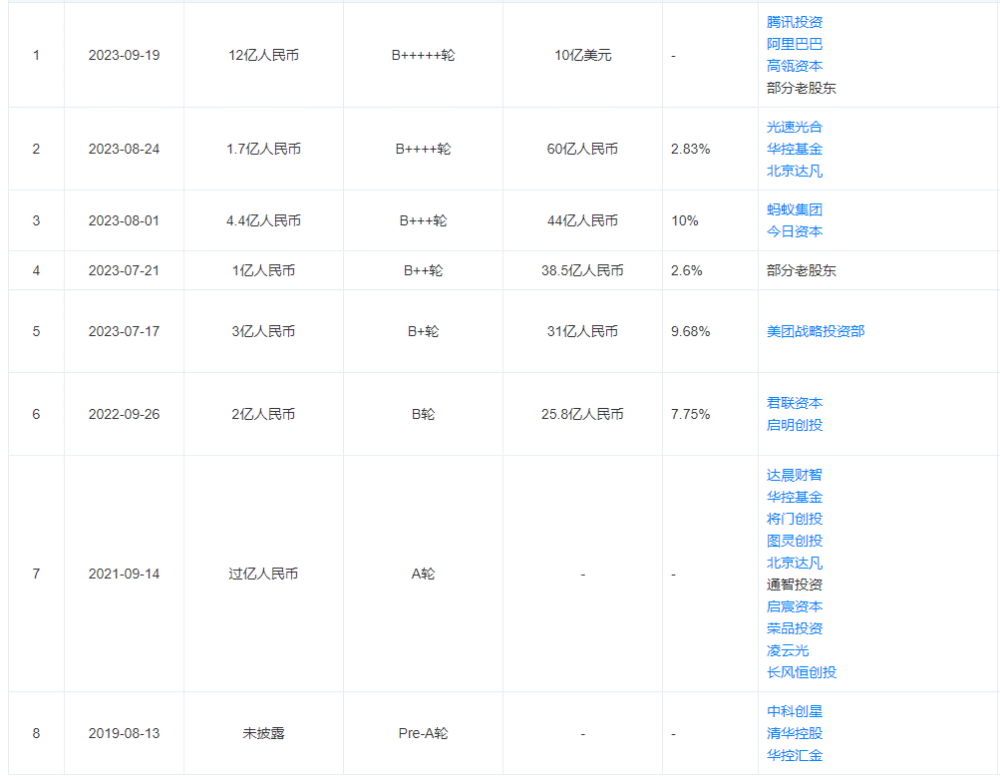Viewport: 1000px width, 780px height.
Task: Select the date 2021-09-14
Action: pyautogui.click(x=124, y=574)
